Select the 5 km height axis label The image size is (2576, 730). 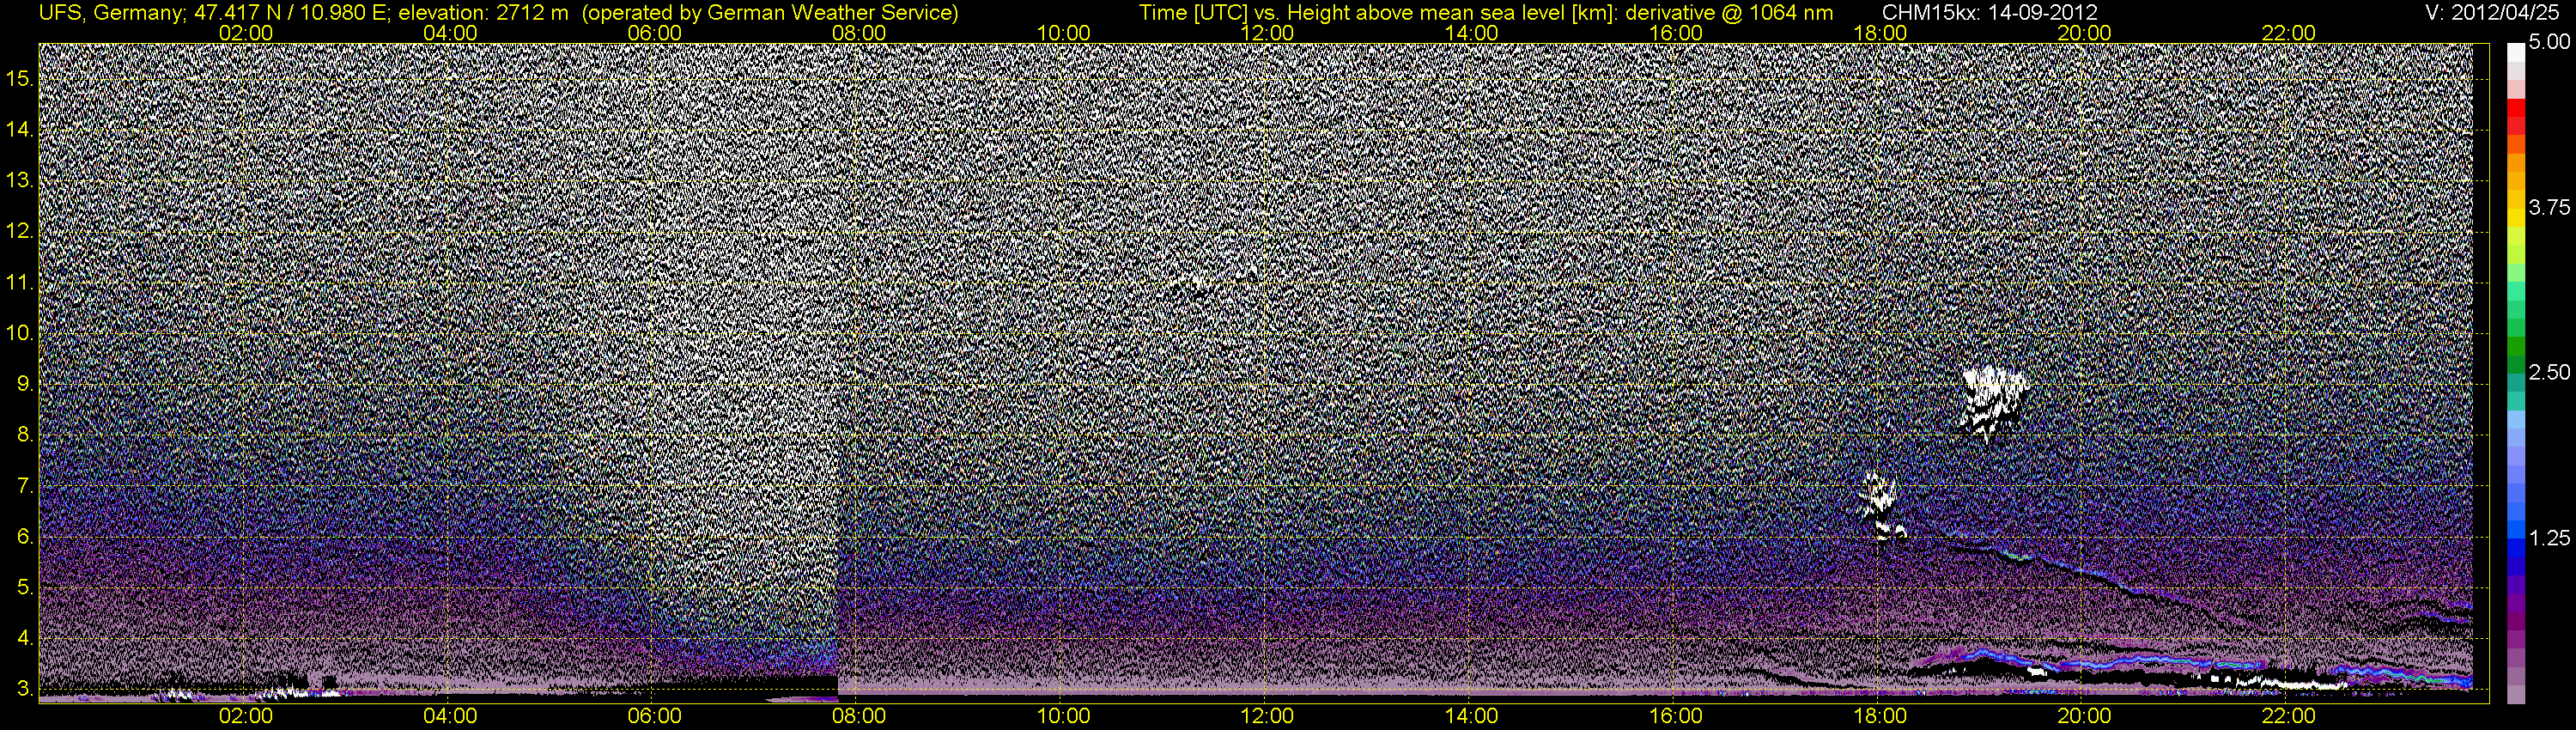coord(26,588)
